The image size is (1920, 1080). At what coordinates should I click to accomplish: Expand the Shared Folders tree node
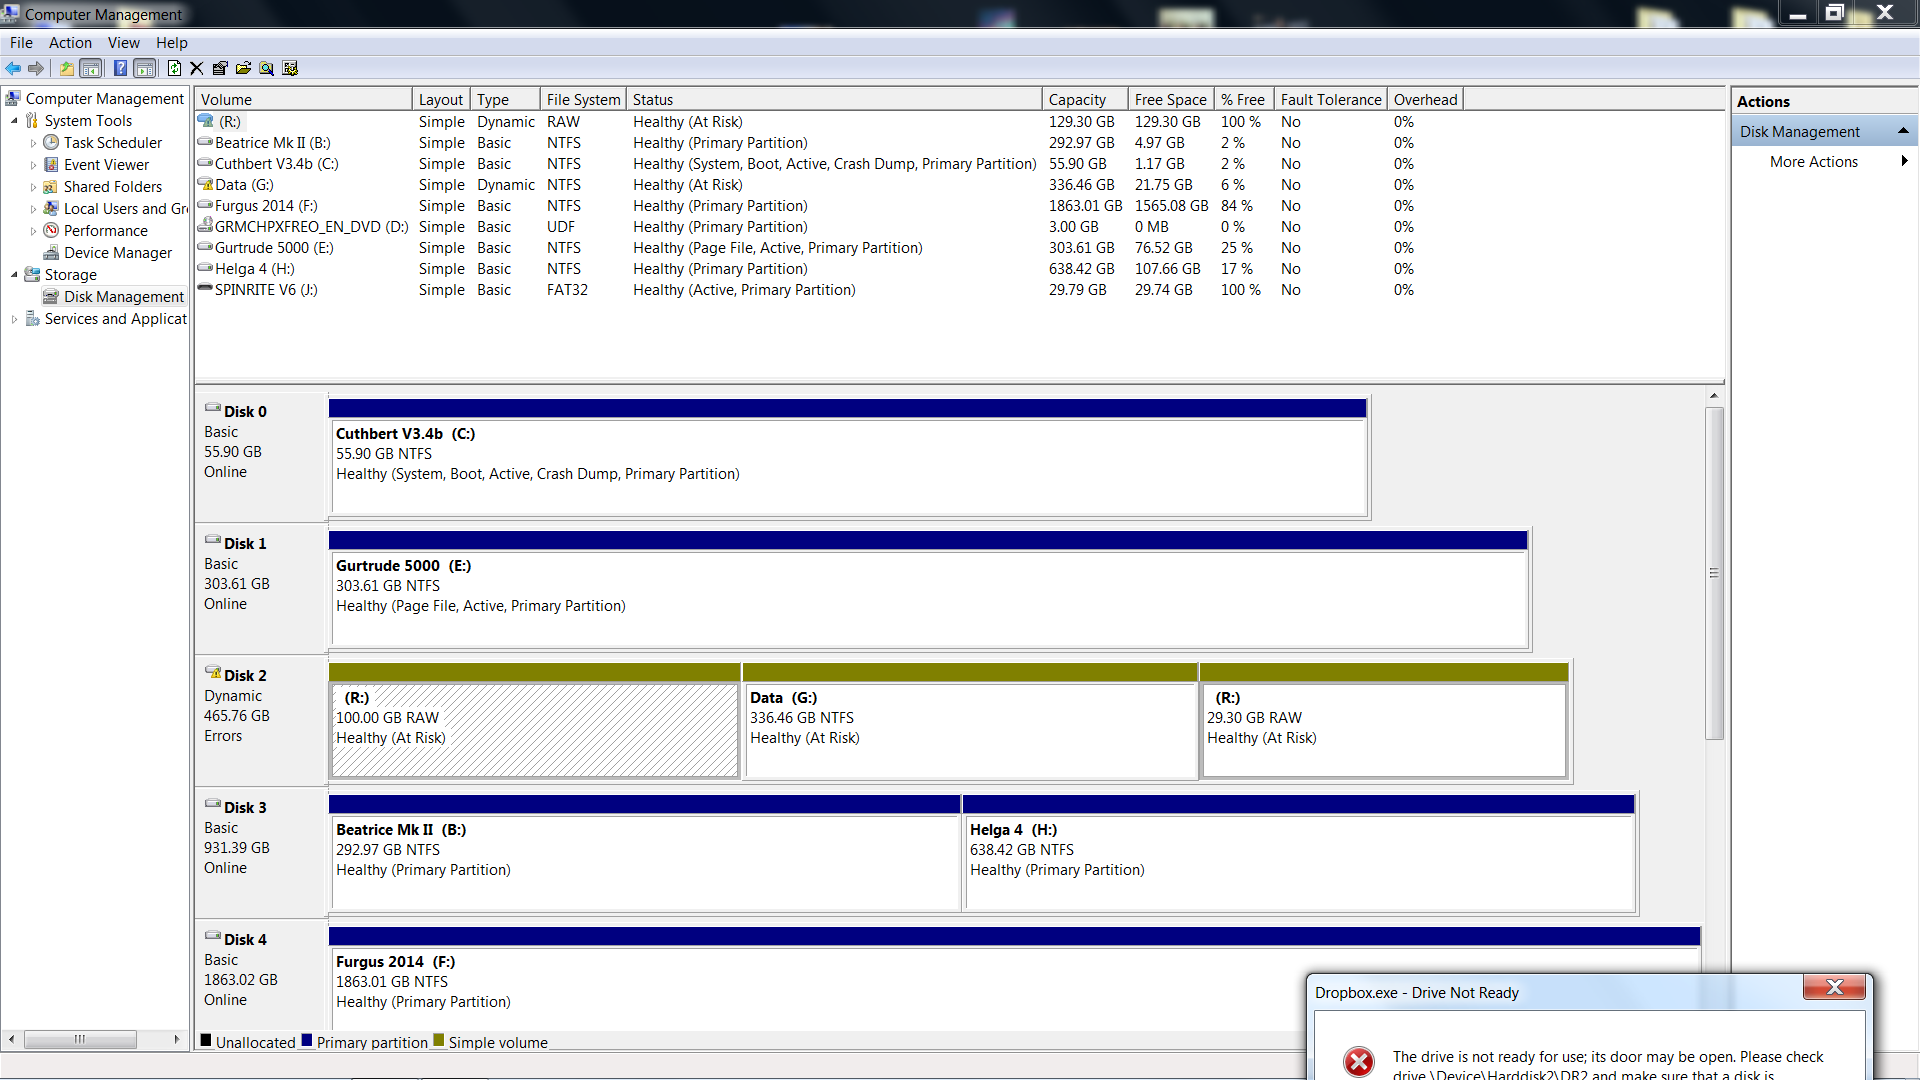coord(33,187)
